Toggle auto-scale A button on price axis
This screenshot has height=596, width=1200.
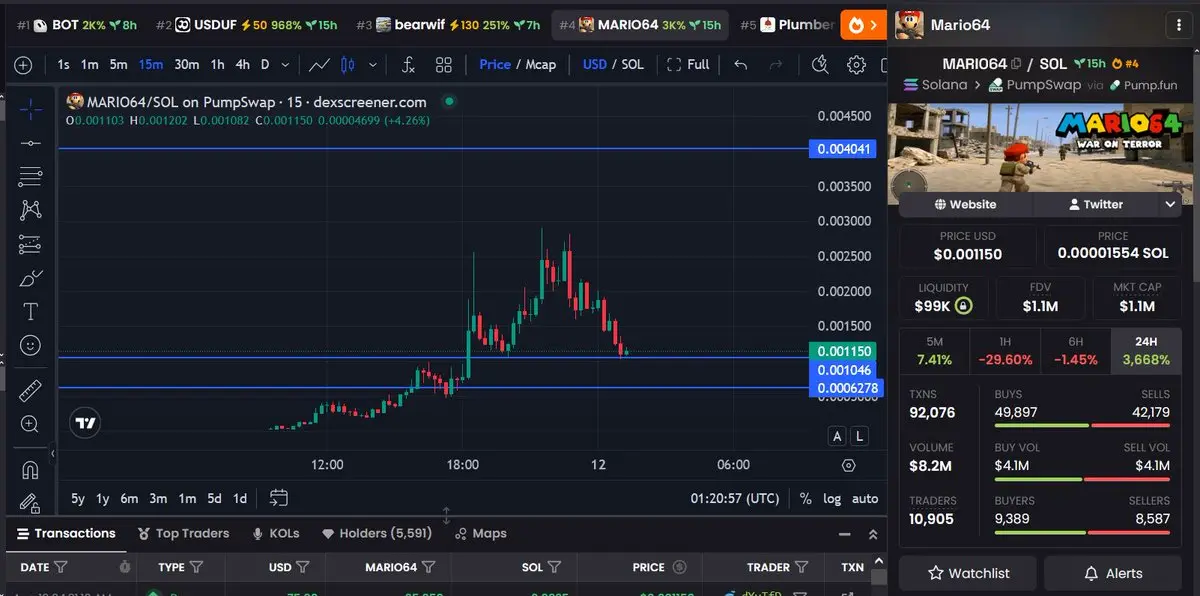click(x=837, y=436)
